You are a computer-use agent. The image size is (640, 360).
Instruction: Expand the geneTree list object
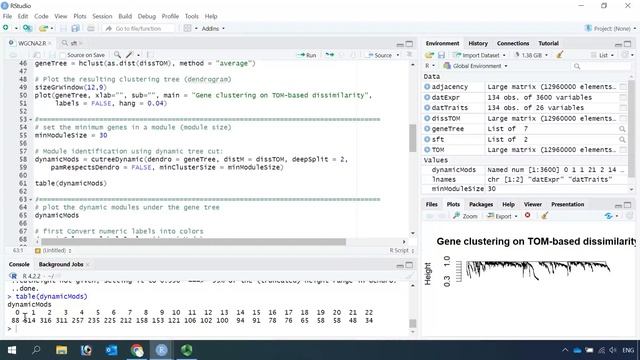pos(427,129)
